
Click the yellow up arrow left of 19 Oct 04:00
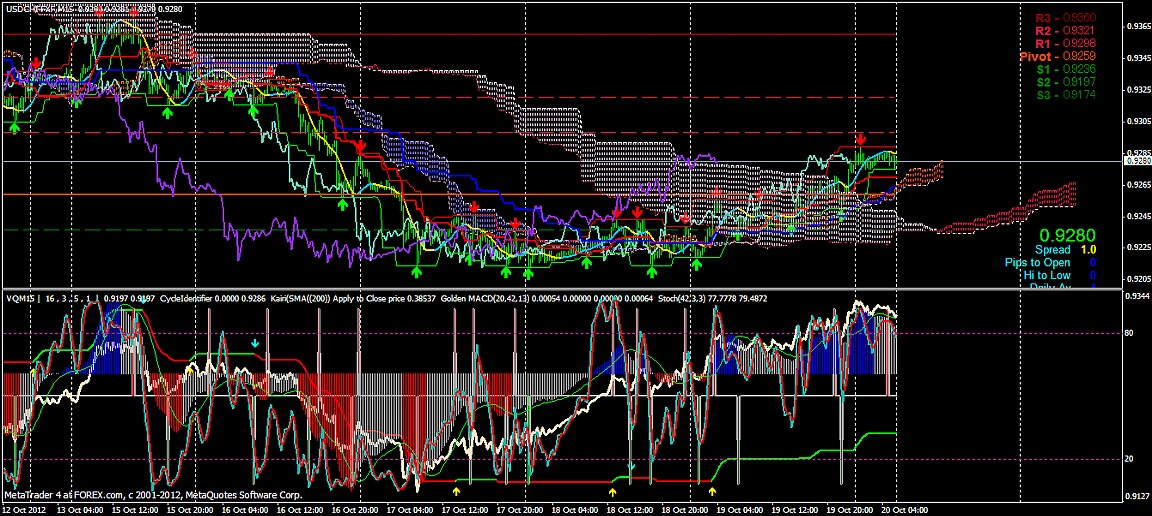(x=712, y=490)
